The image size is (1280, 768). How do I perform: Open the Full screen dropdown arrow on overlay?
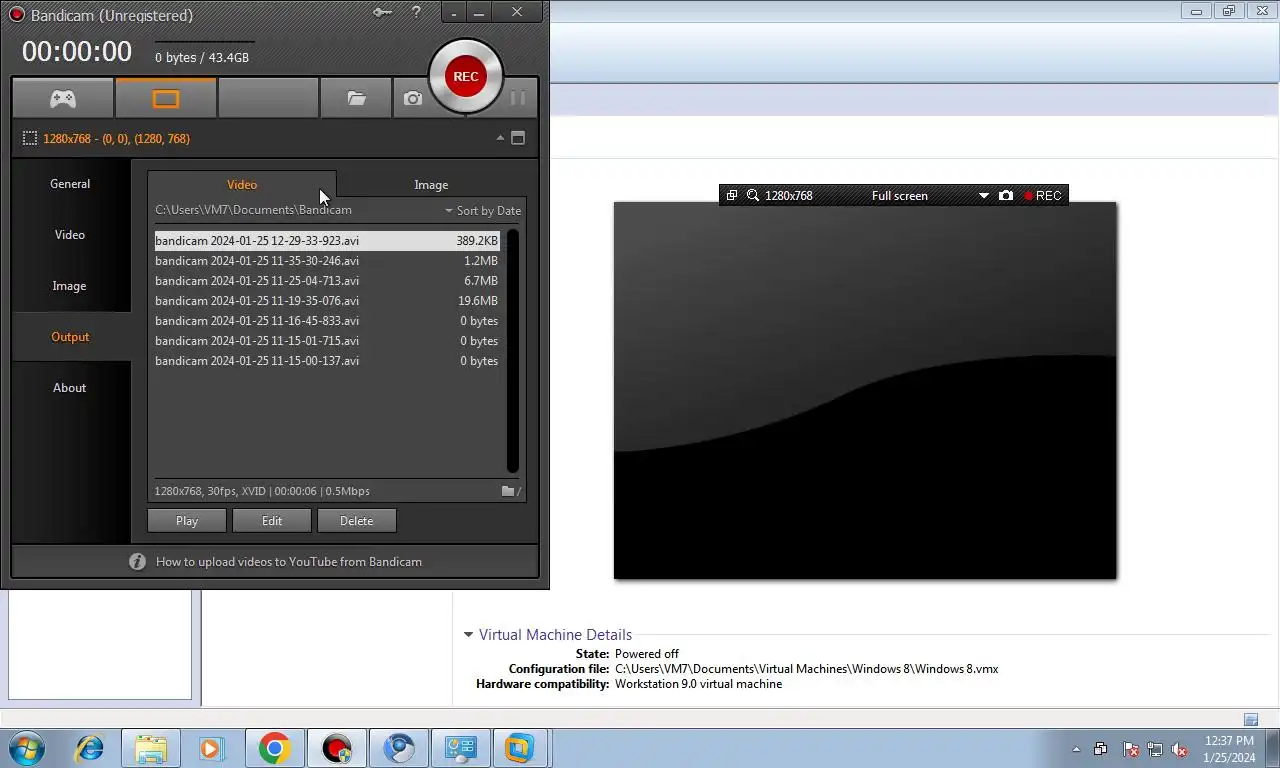pyautogui.click(x=984, y=196)
